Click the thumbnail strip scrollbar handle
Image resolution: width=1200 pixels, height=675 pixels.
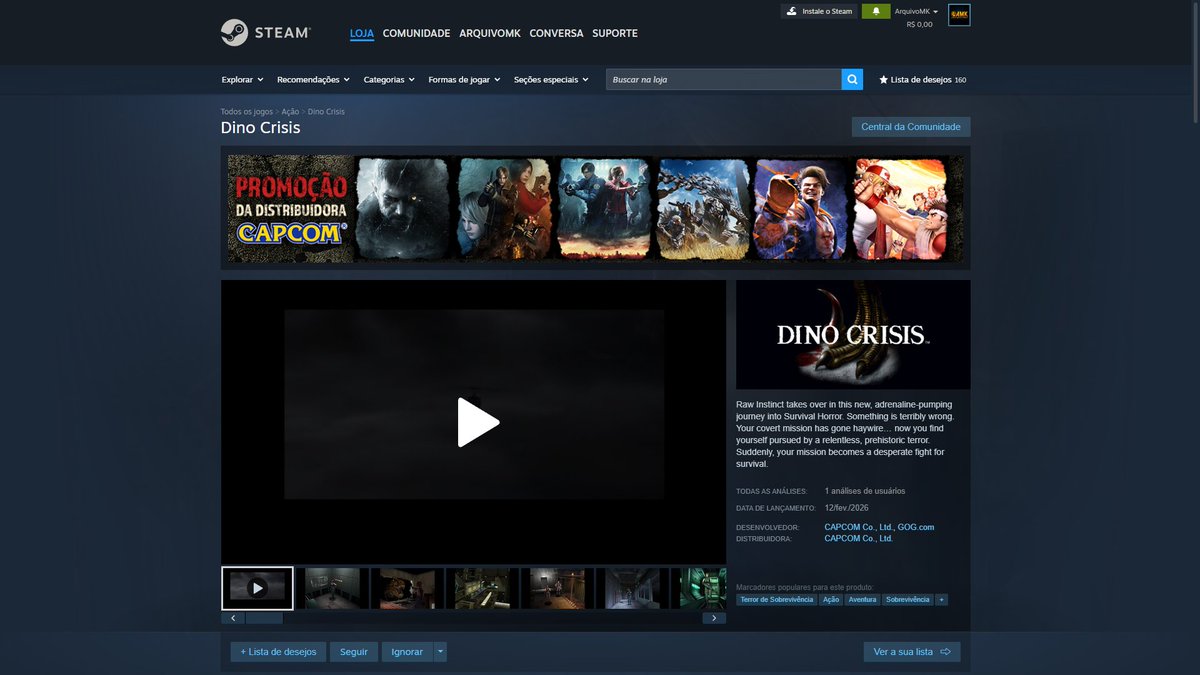pyautogui.click(x=265, y=618)
